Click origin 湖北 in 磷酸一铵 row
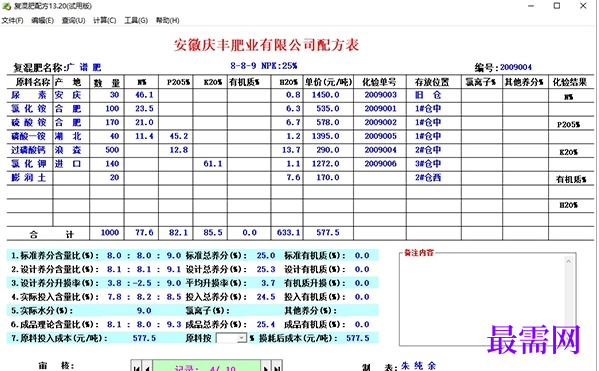 (68, 136)
